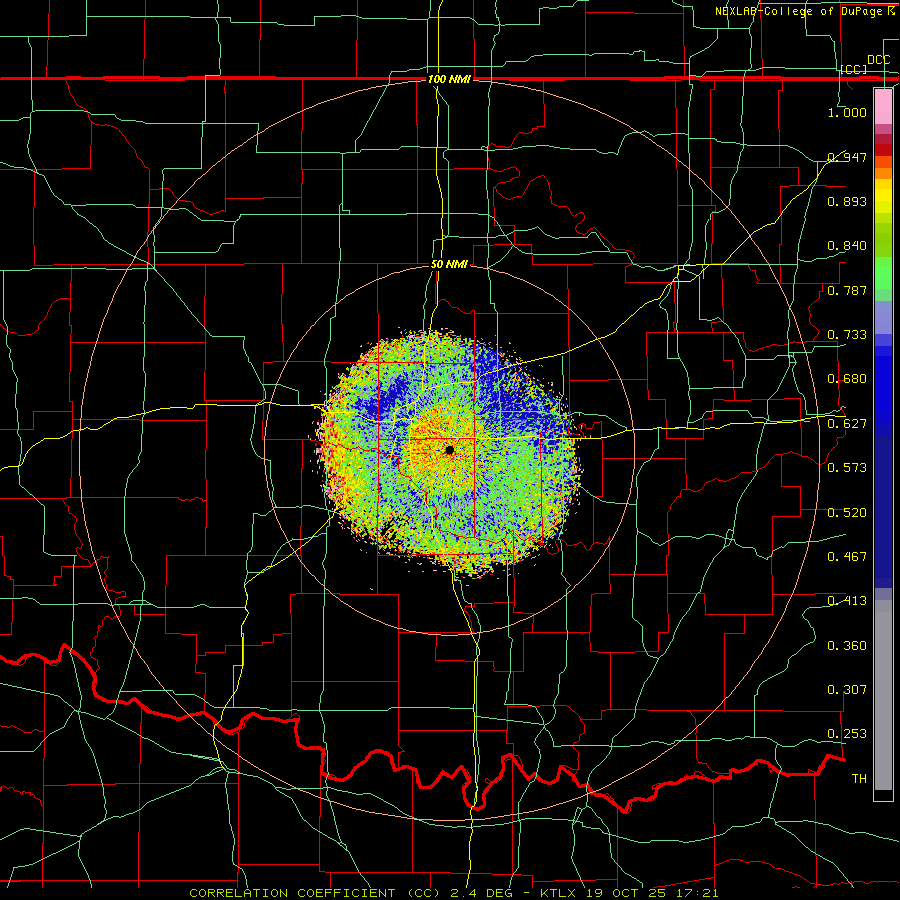This screenshot has height=900, width=900.
Task: Click the 0.573 scale value
Action: click(x=847, y=468)
